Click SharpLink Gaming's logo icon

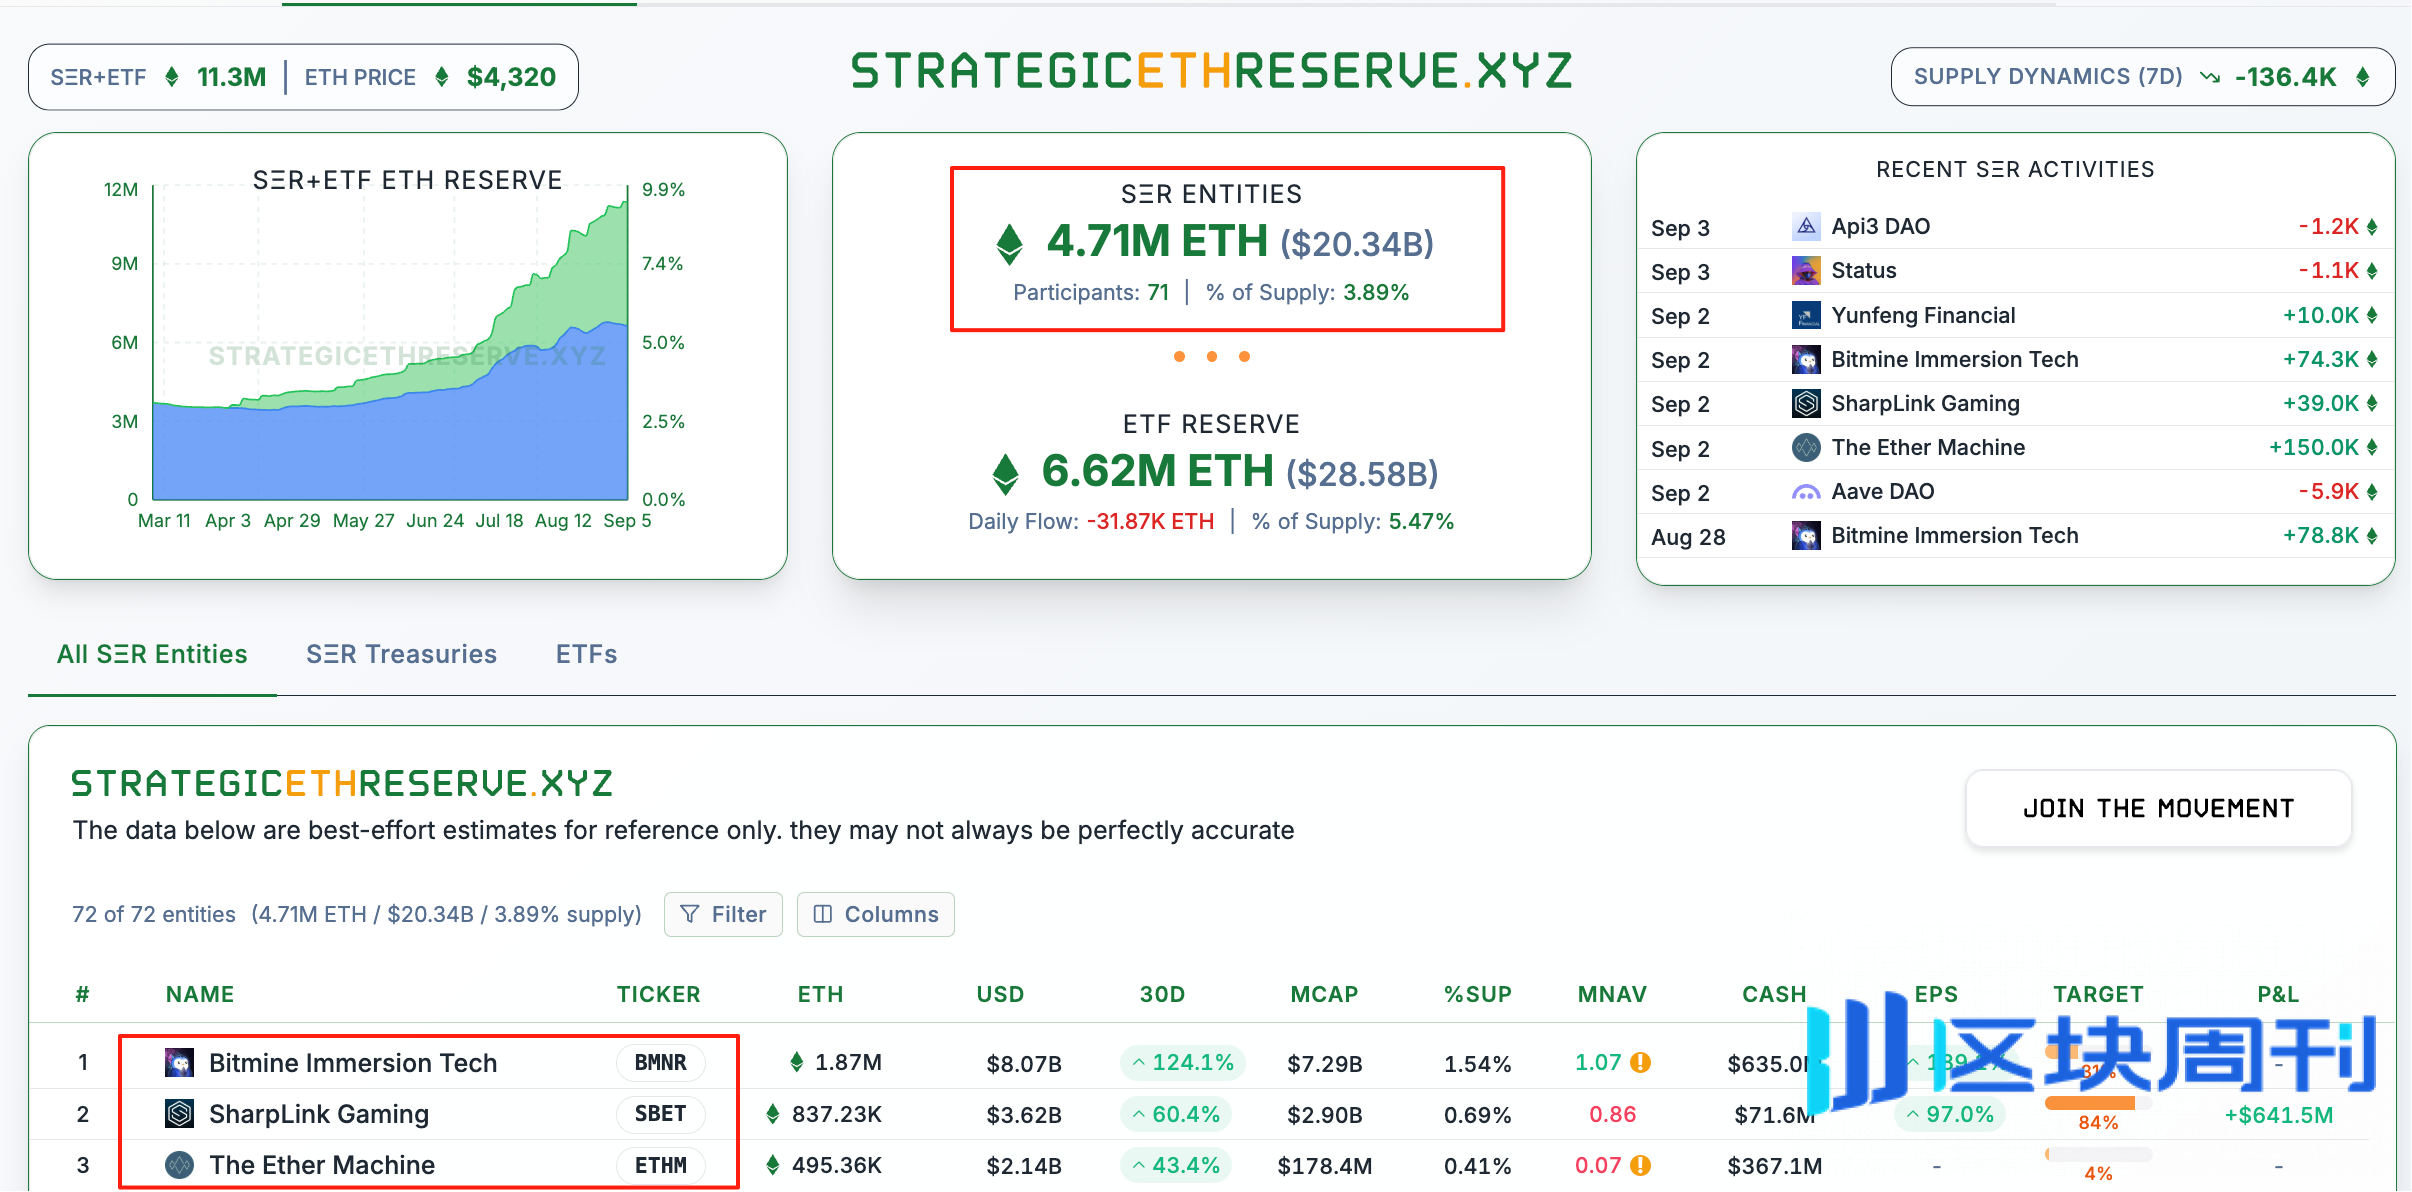[x=179, y=1113]
